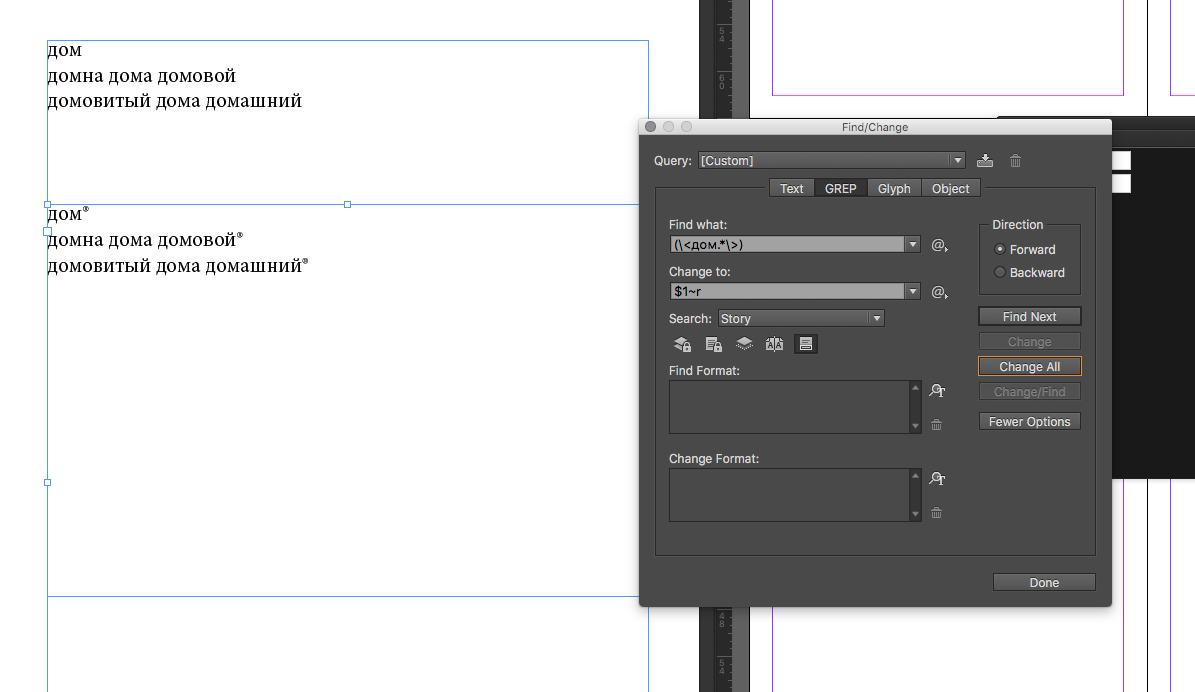The image size is (1195, 692).
Task: Open the Query dropdown showing [Custom]
Action: pyautogui.click(x=831, y=161)
